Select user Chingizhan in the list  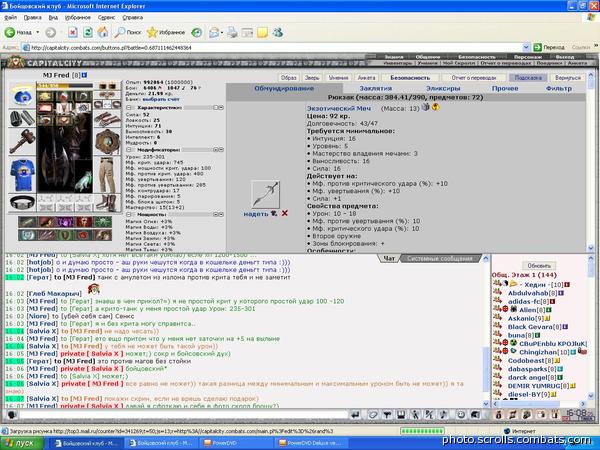click(x=538, y=352)
